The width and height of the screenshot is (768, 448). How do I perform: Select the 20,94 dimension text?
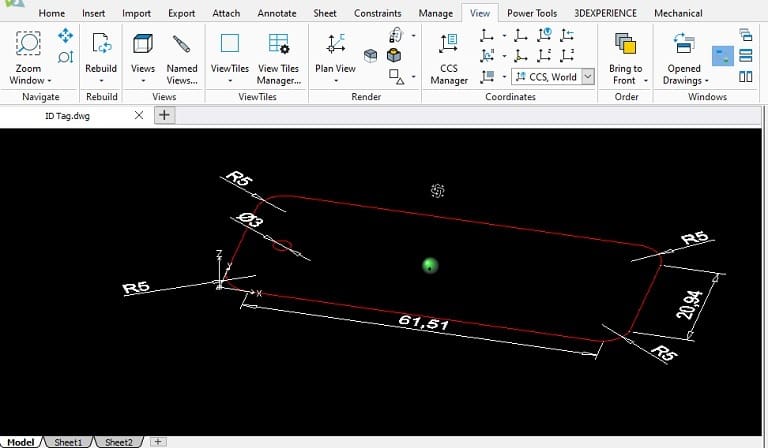[688, 305]
